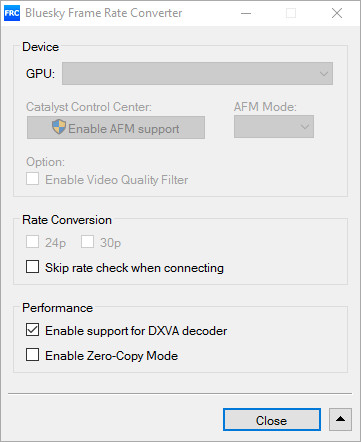
Task: Check the 24p rate conversion box
Action: click(32, 242)
